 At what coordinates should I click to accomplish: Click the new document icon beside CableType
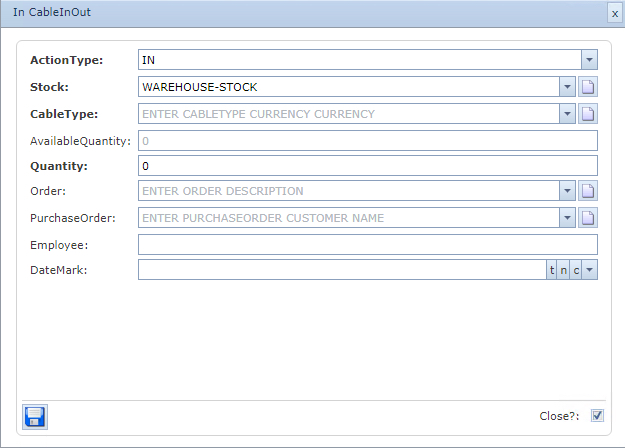click(589, 113)
